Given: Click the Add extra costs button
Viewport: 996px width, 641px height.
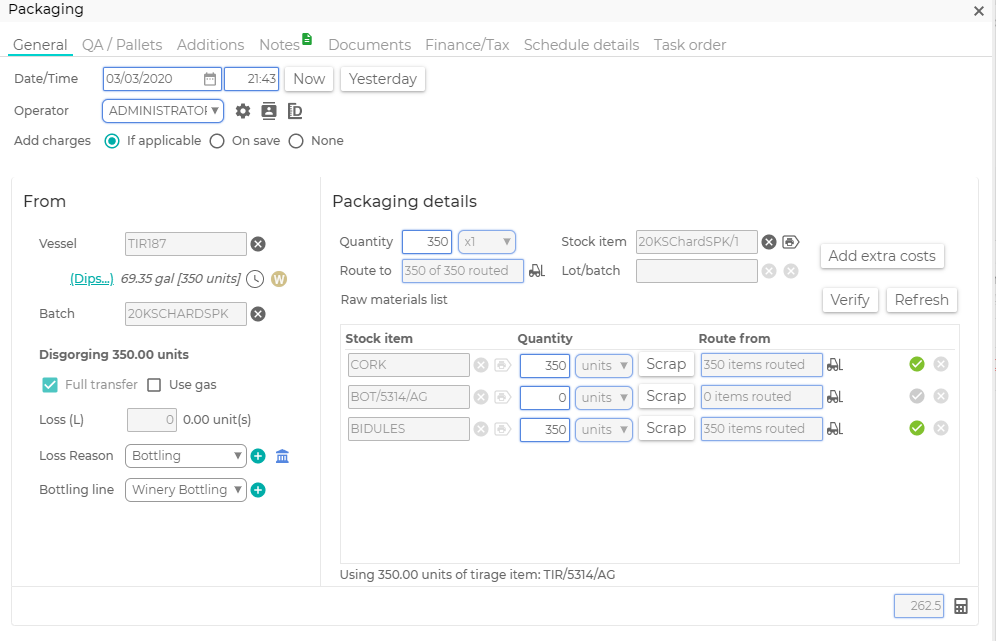Looking at the screenshot, I should (882, 256).
